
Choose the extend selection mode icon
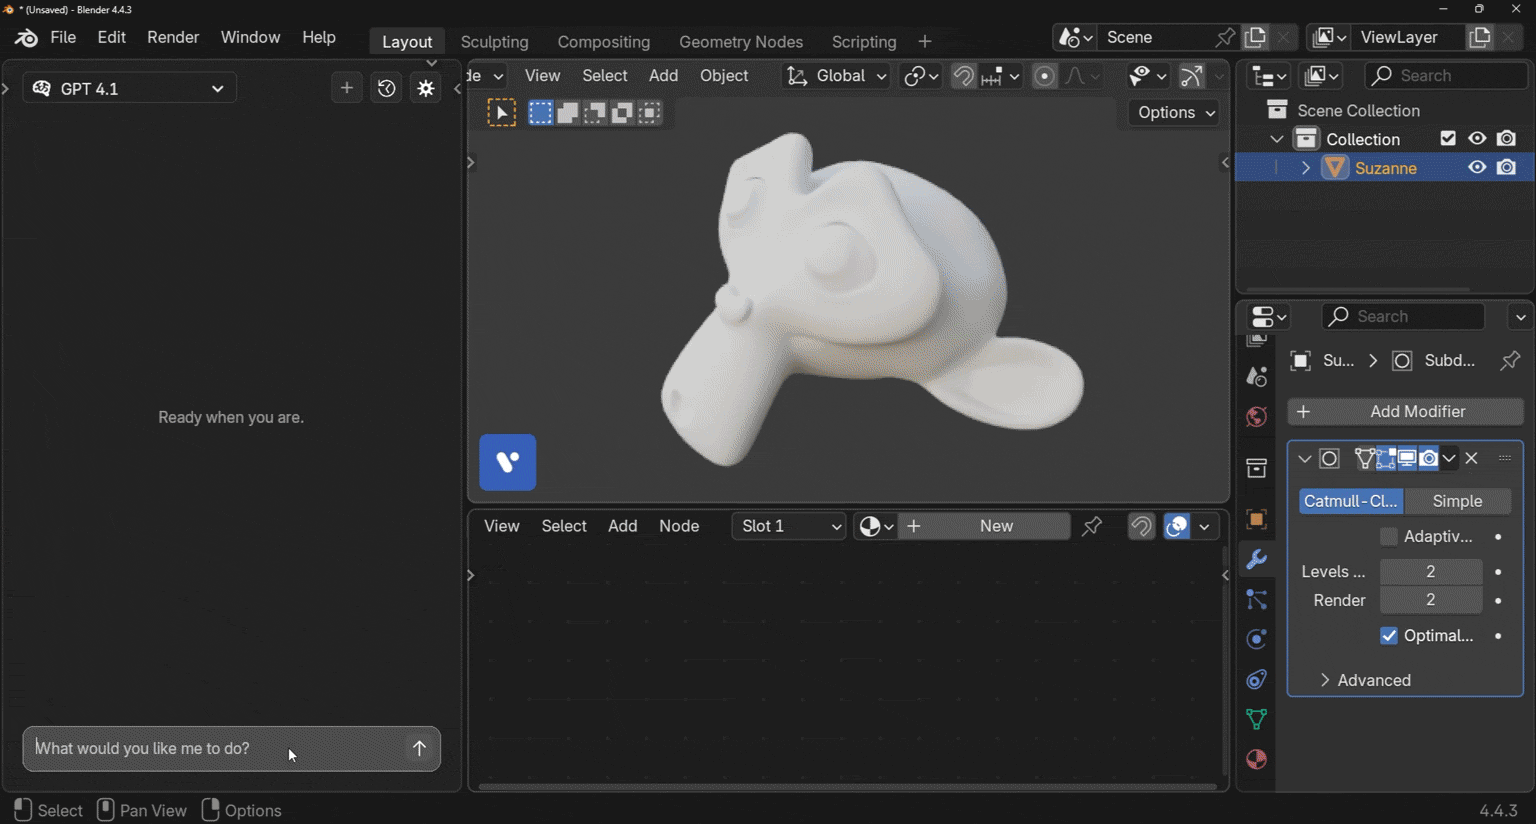click(568, 113)
